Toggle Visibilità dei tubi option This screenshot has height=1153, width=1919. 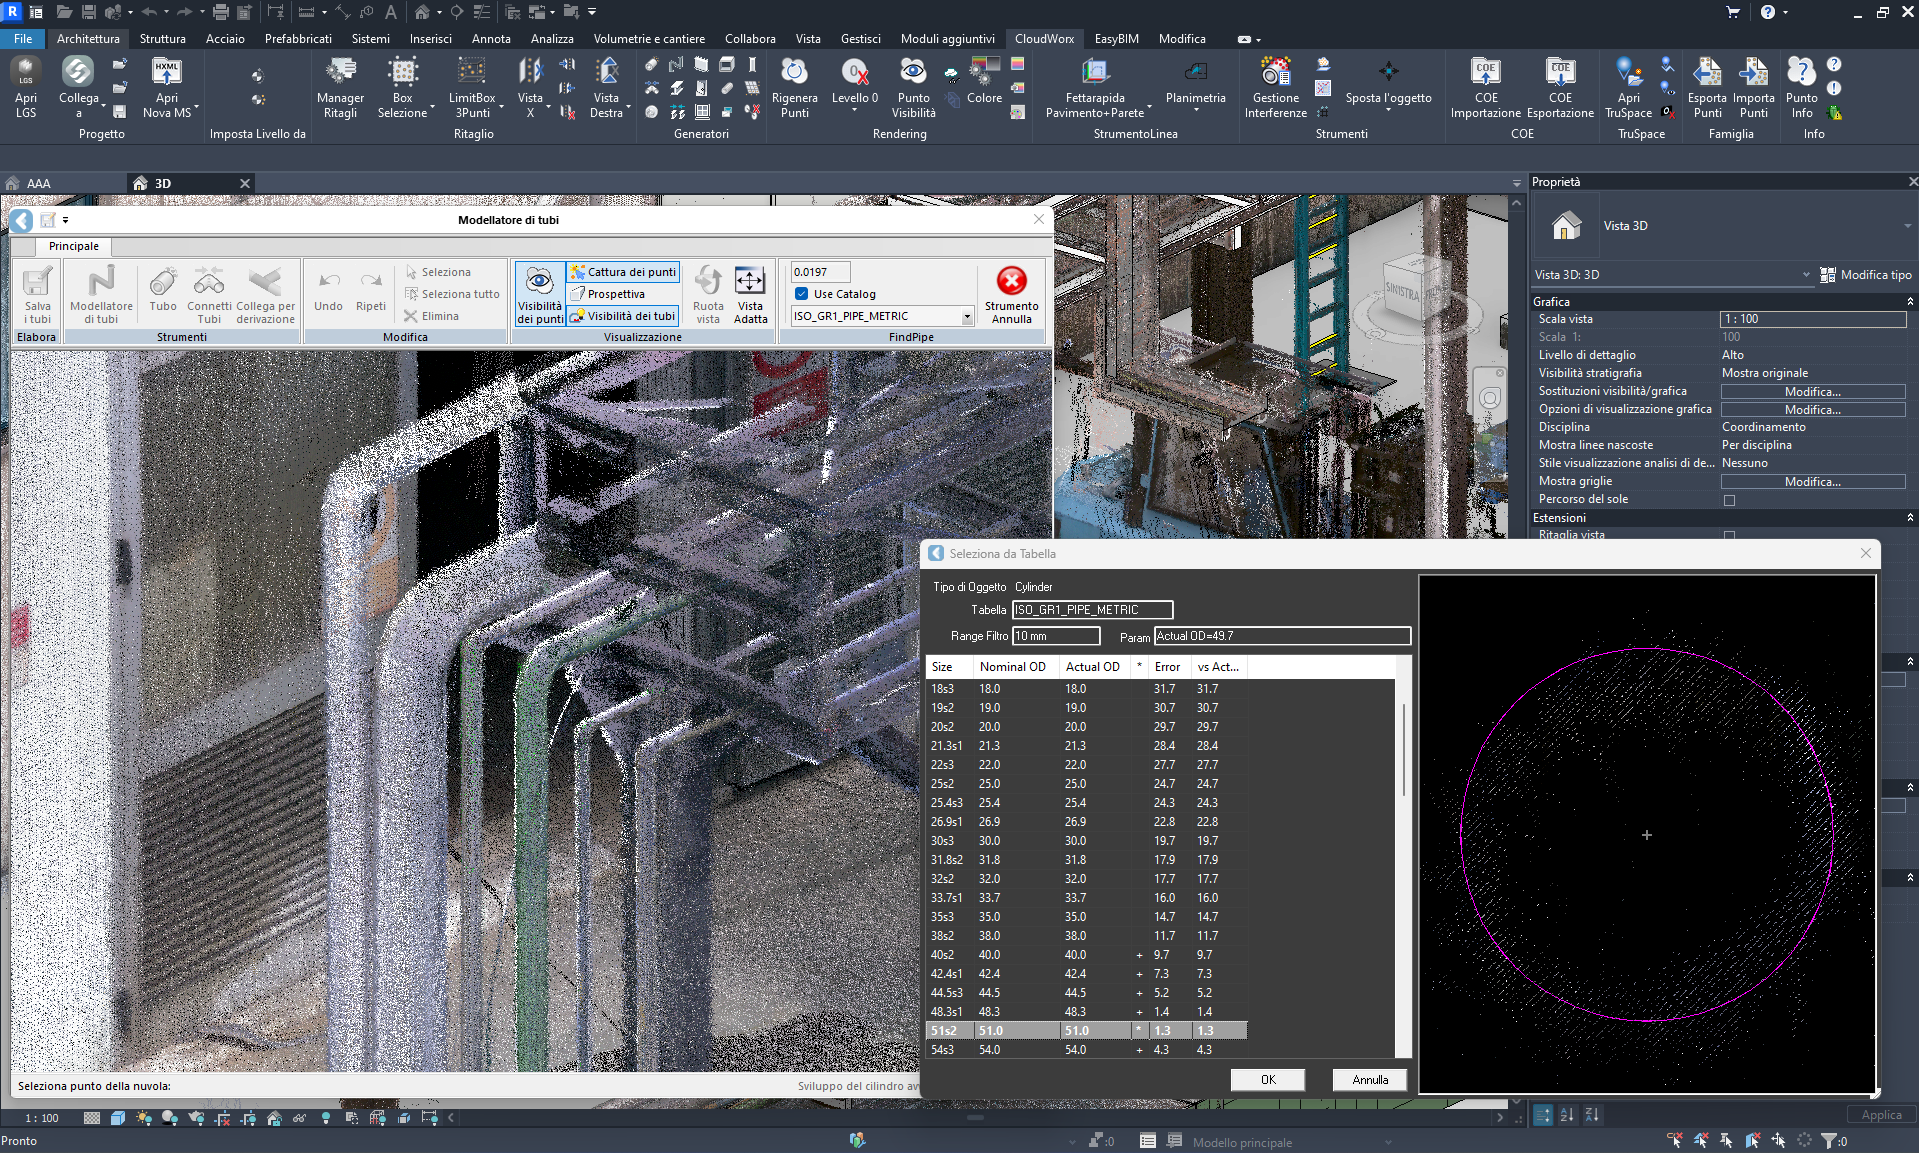tap(623, 316)
